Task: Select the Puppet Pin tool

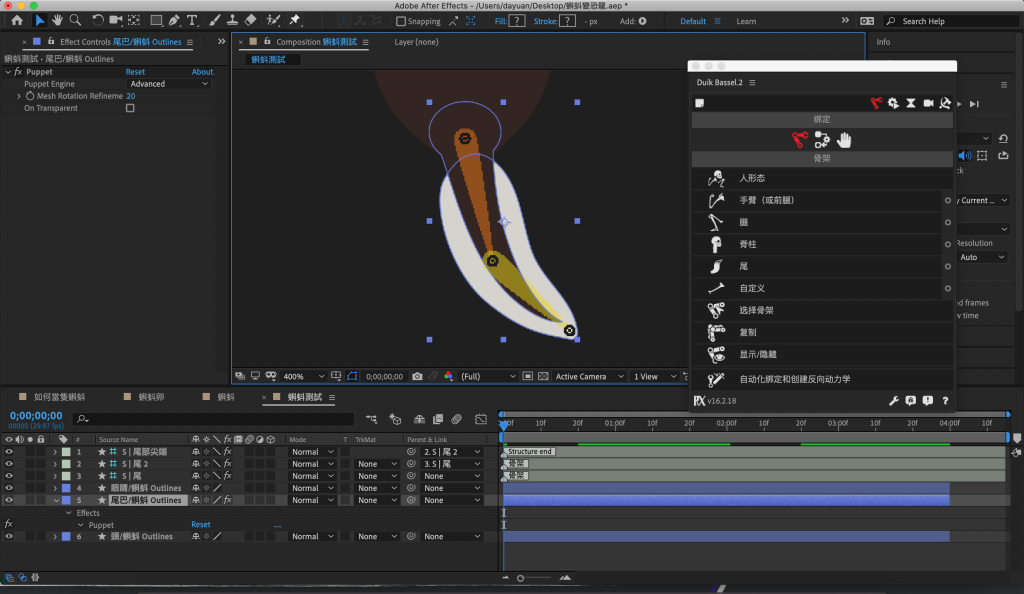Action: pos(295,20)
